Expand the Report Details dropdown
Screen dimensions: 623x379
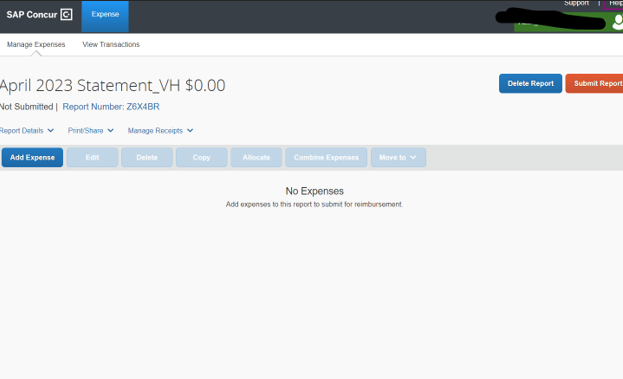(27, 131)
